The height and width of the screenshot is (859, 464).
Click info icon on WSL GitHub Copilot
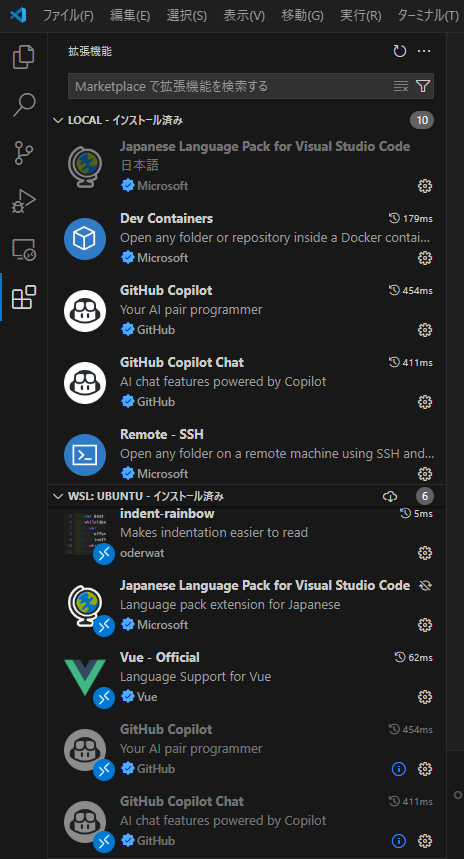pos(399,769)
